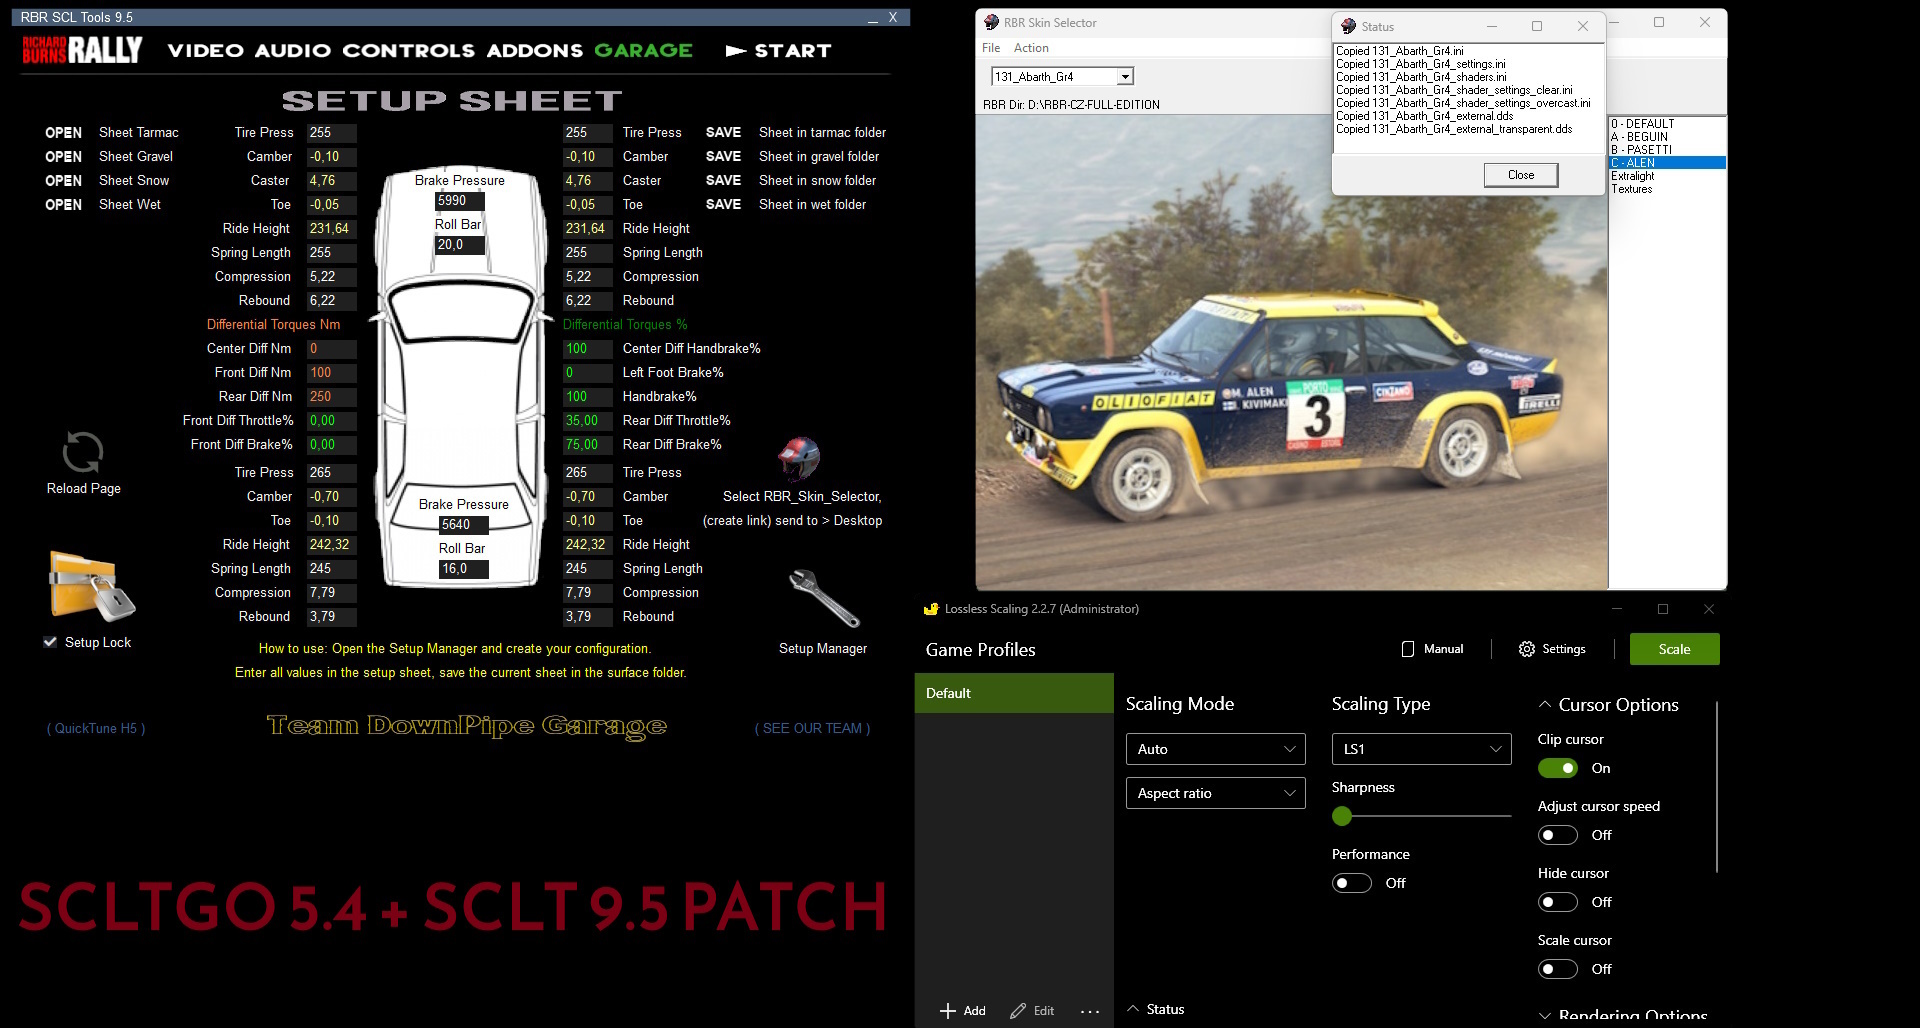Screen dimensions: 1920x1028
Task: Open the LS1 Scaling Type dropdown
Action: point(1421,749)
